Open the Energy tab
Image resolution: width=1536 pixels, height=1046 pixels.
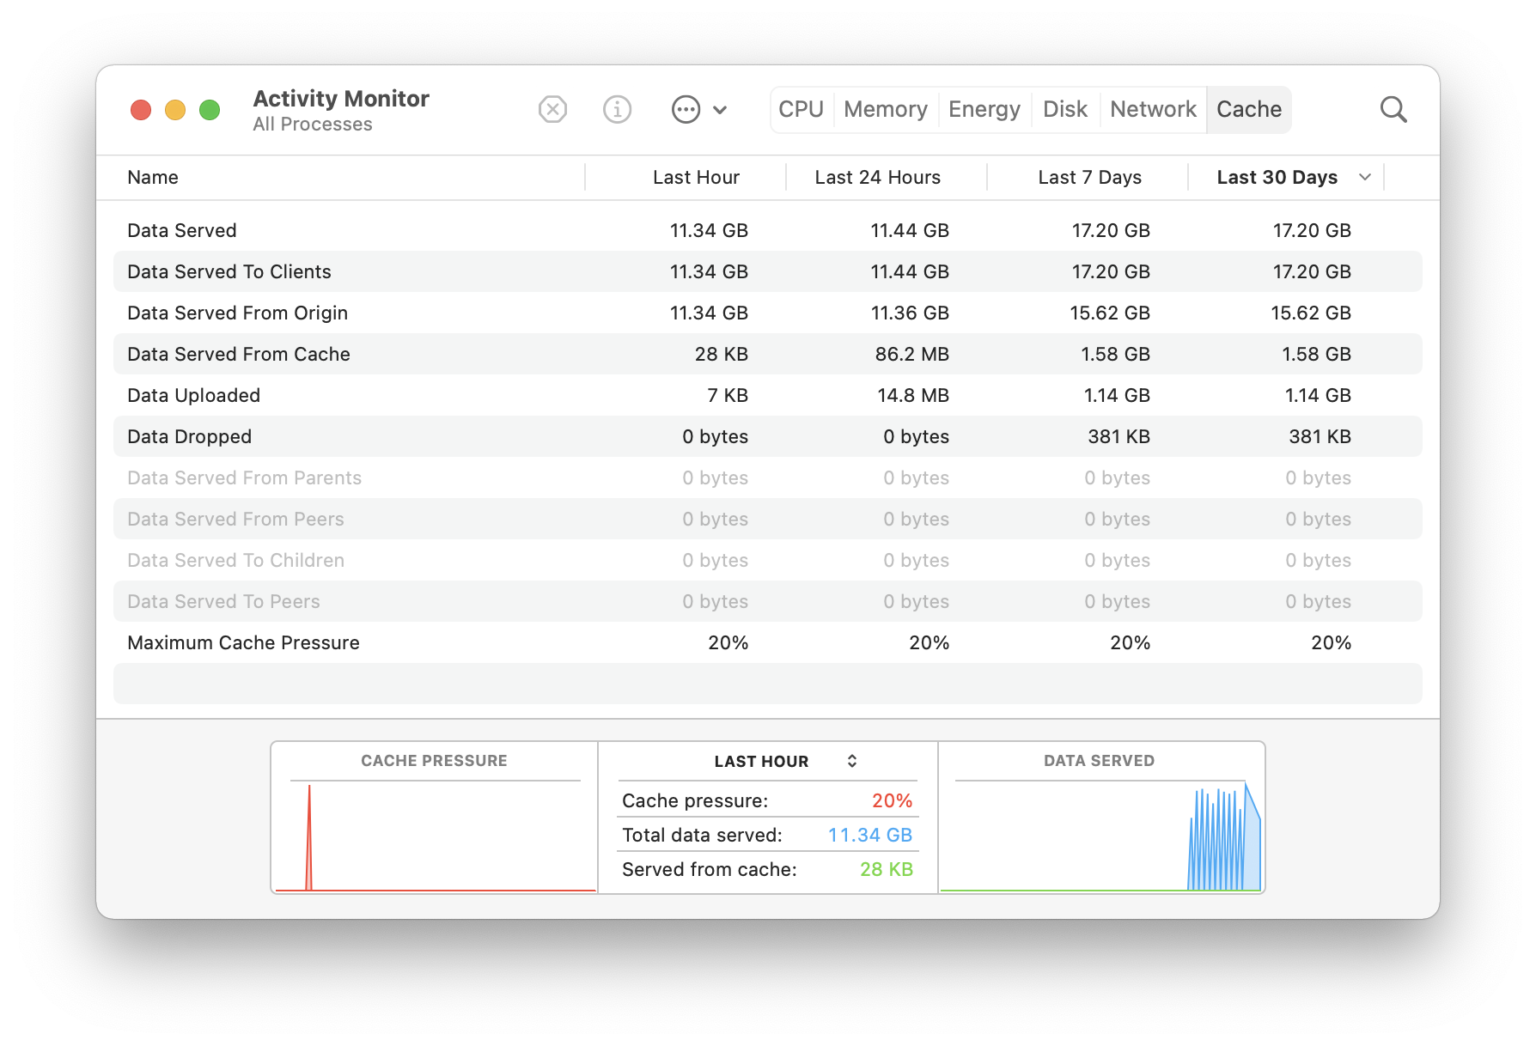(x=984, y=109)
